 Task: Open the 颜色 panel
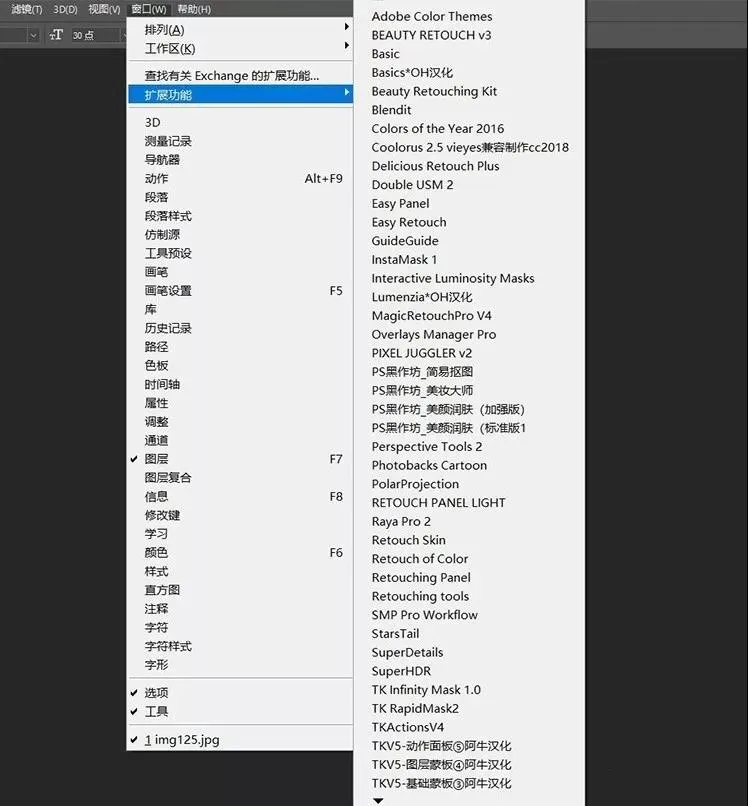[240, 552]
